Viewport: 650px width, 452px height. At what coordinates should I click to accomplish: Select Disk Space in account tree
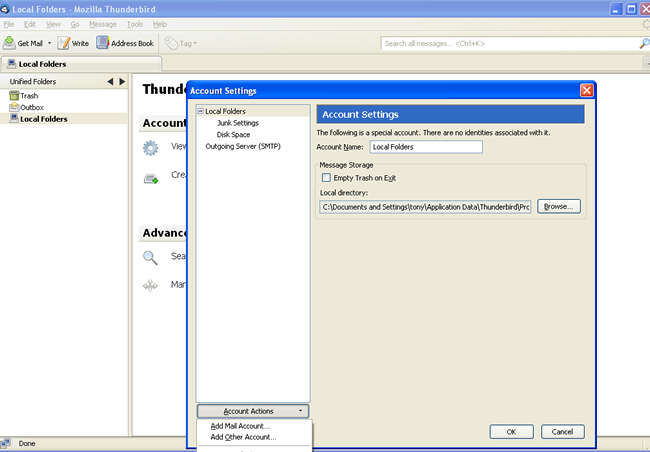coord(233,134)
